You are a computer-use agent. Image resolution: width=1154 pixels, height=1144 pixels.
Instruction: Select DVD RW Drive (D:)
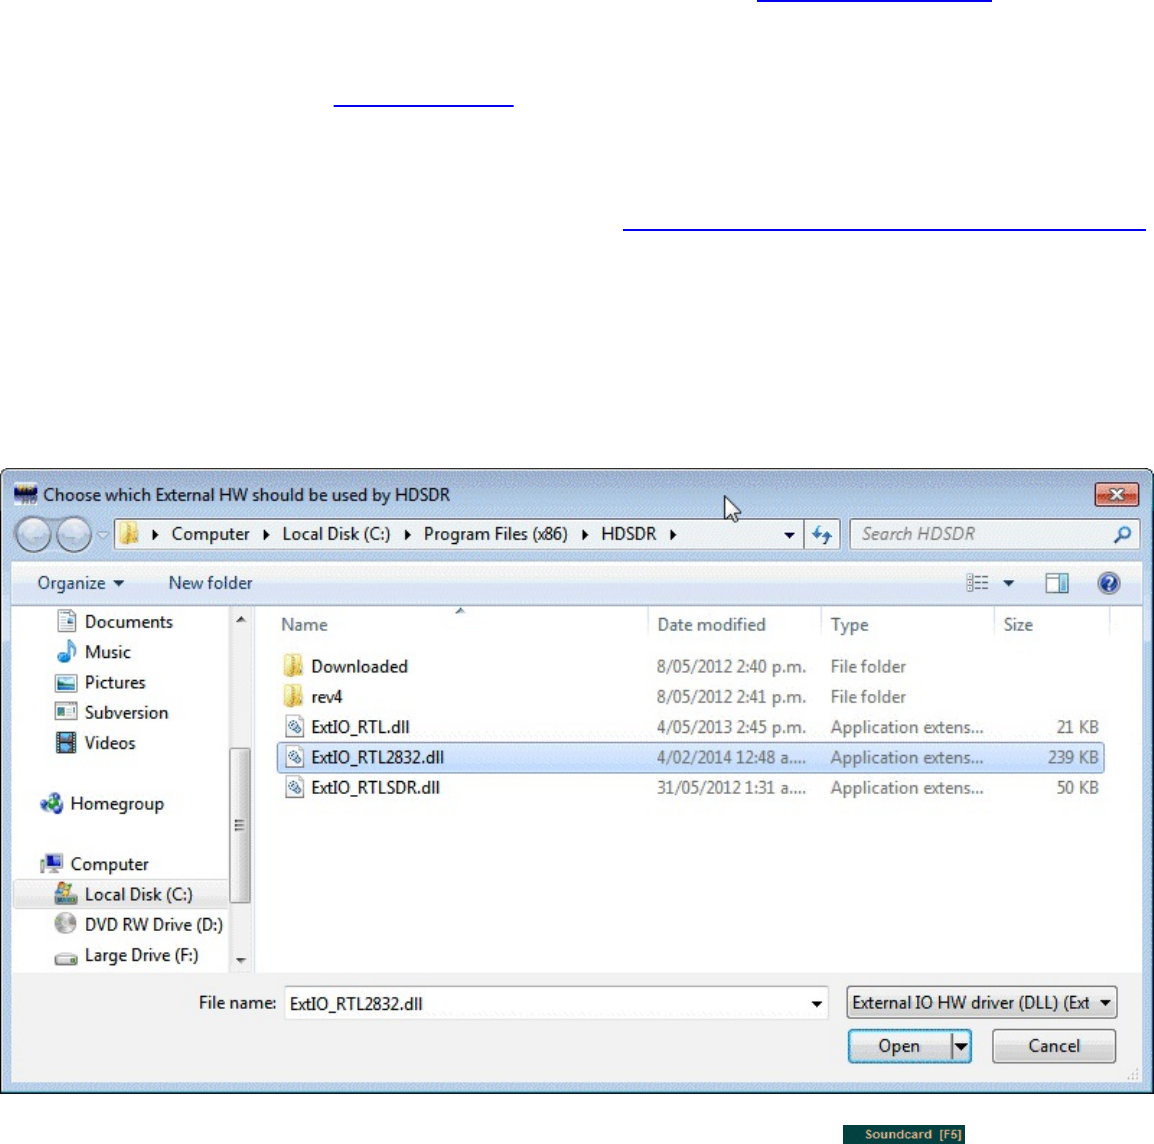coord(153,925)
